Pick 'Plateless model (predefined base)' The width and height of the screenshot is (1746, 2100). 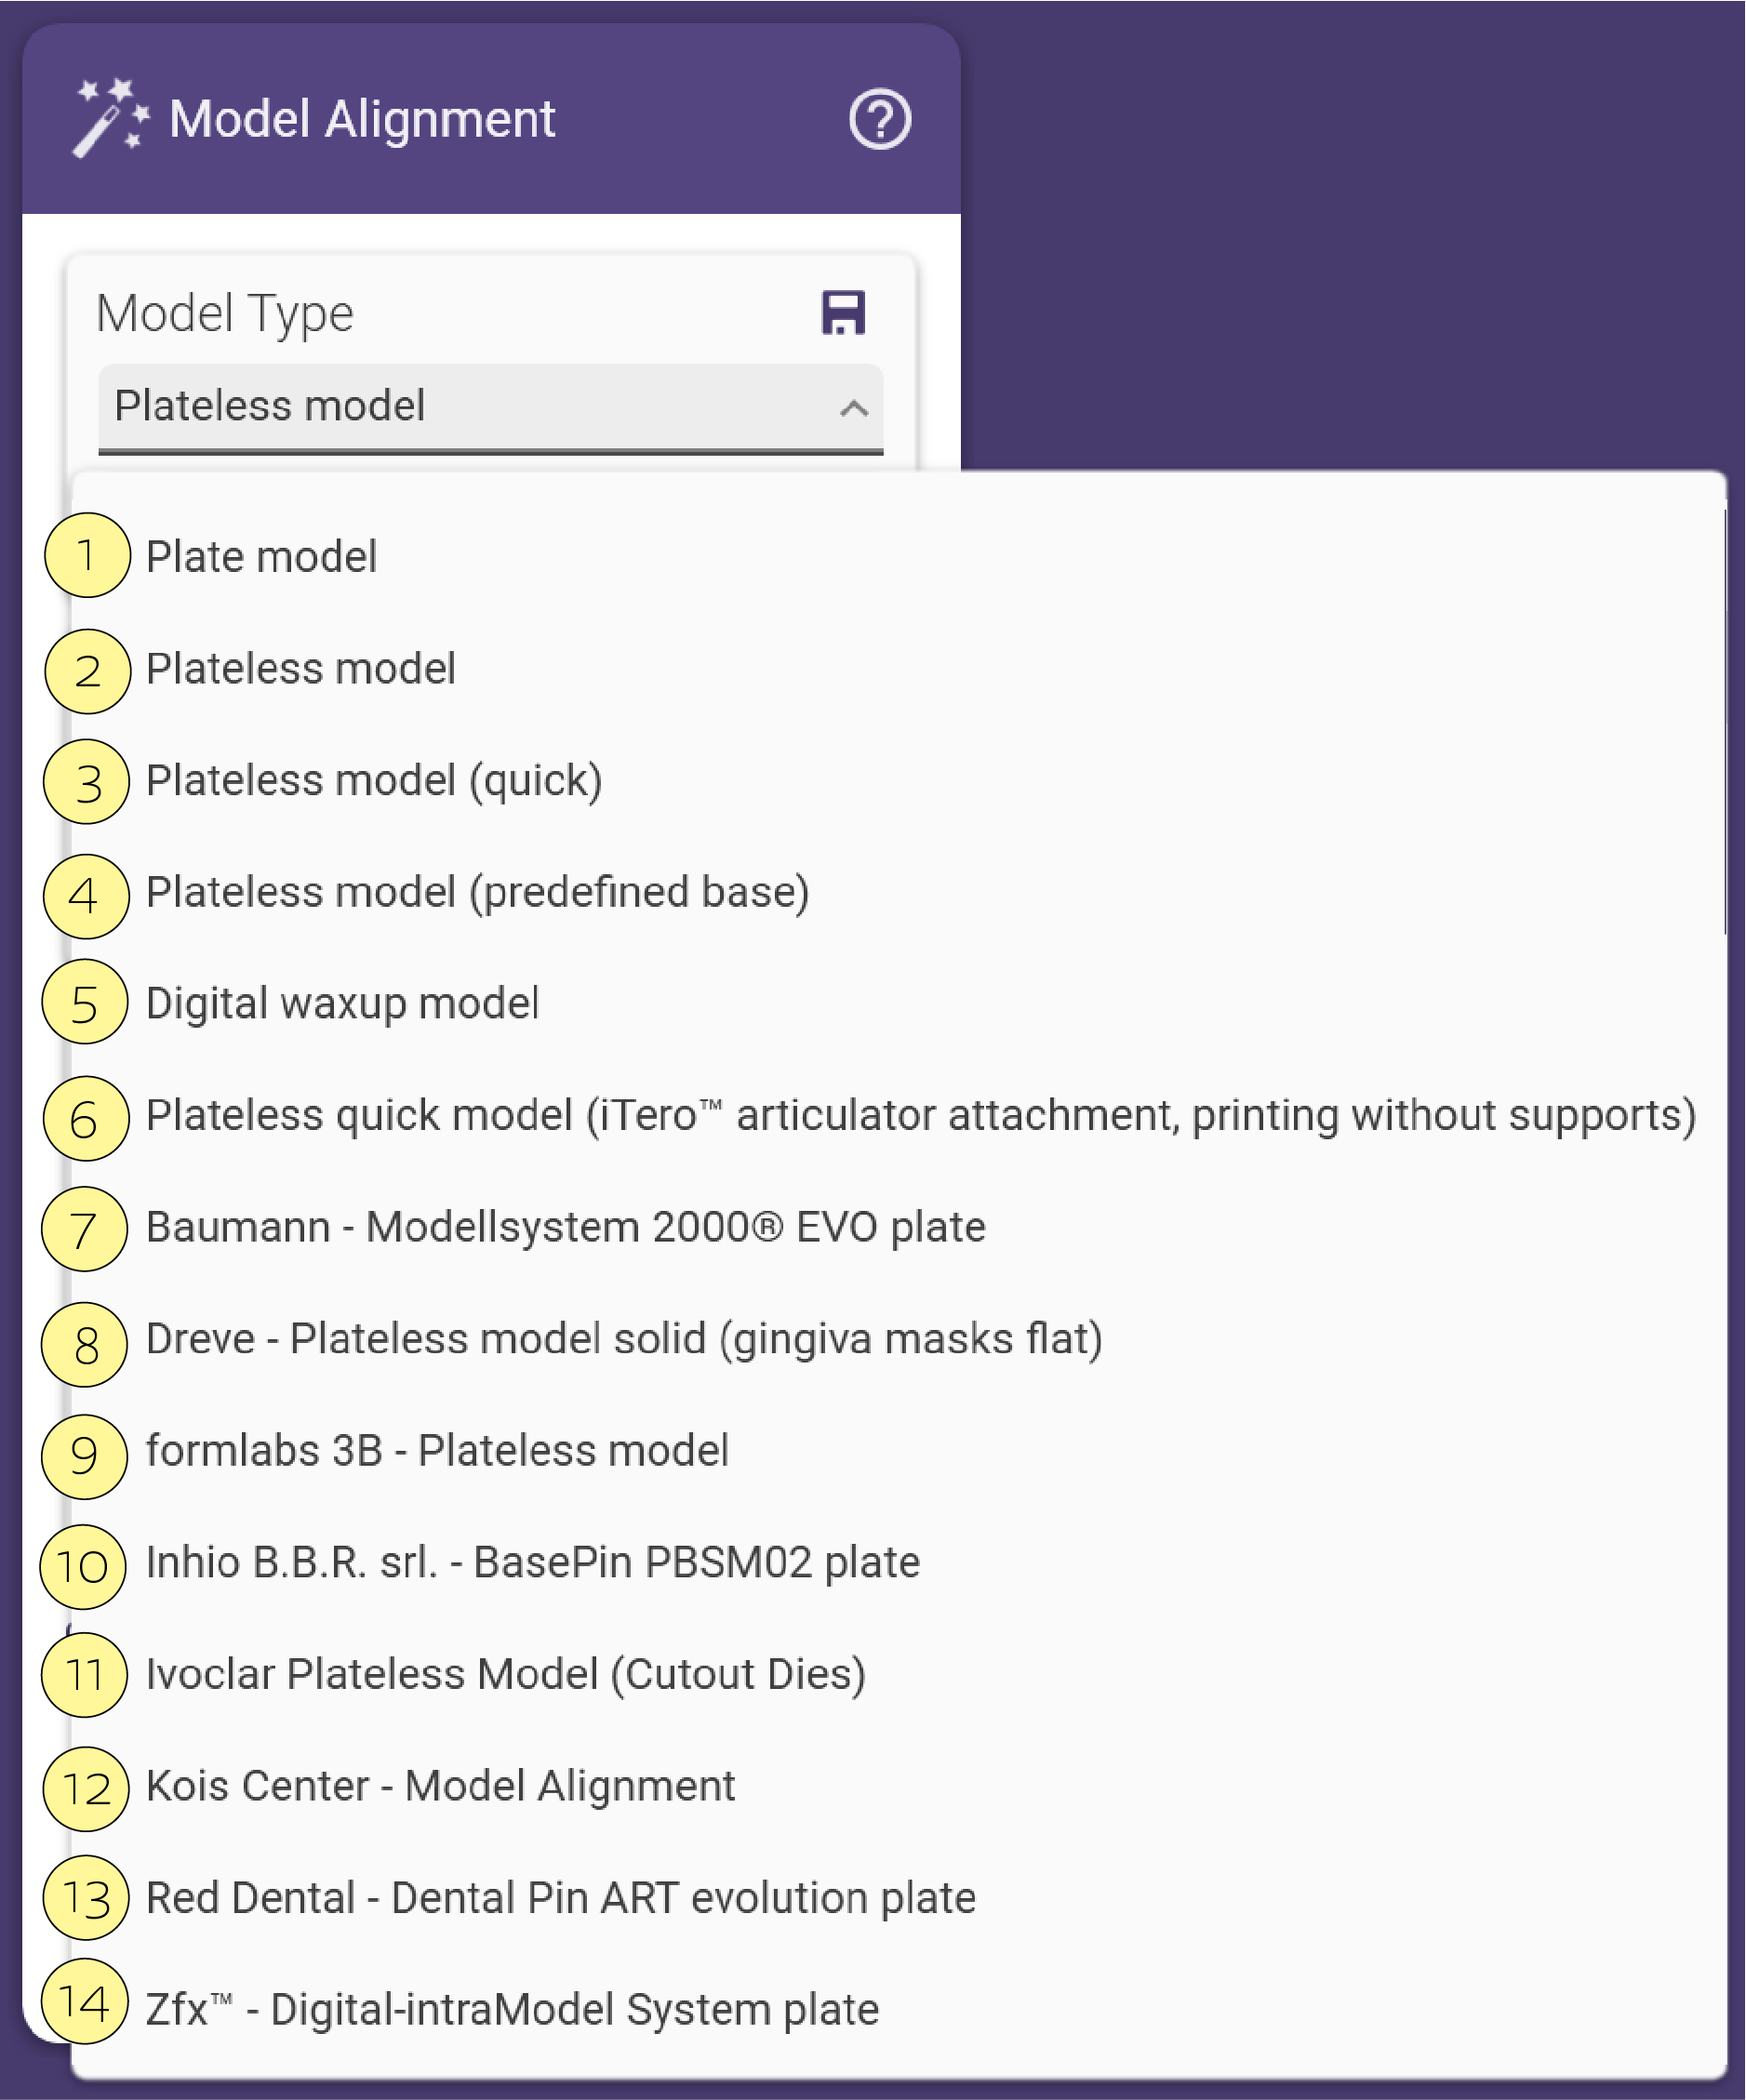click(x=898, y=892)
